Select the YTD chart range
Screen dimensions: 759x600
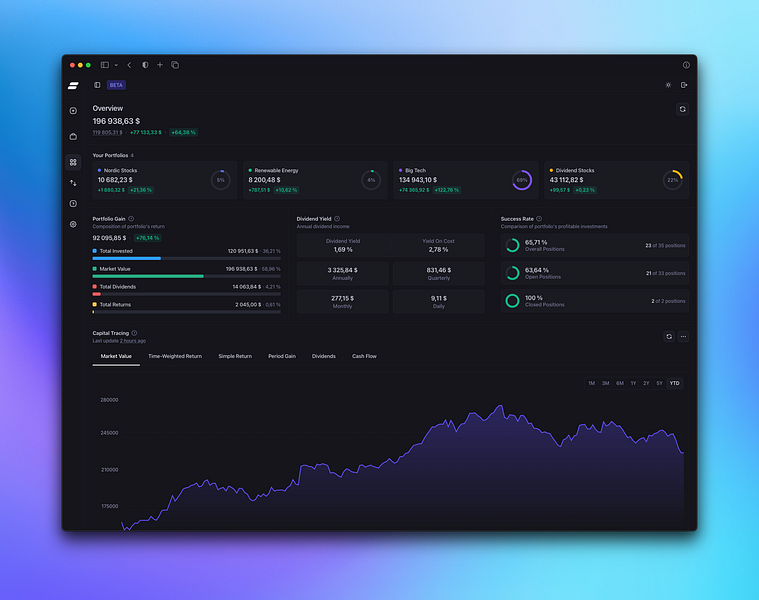[674, 383]
